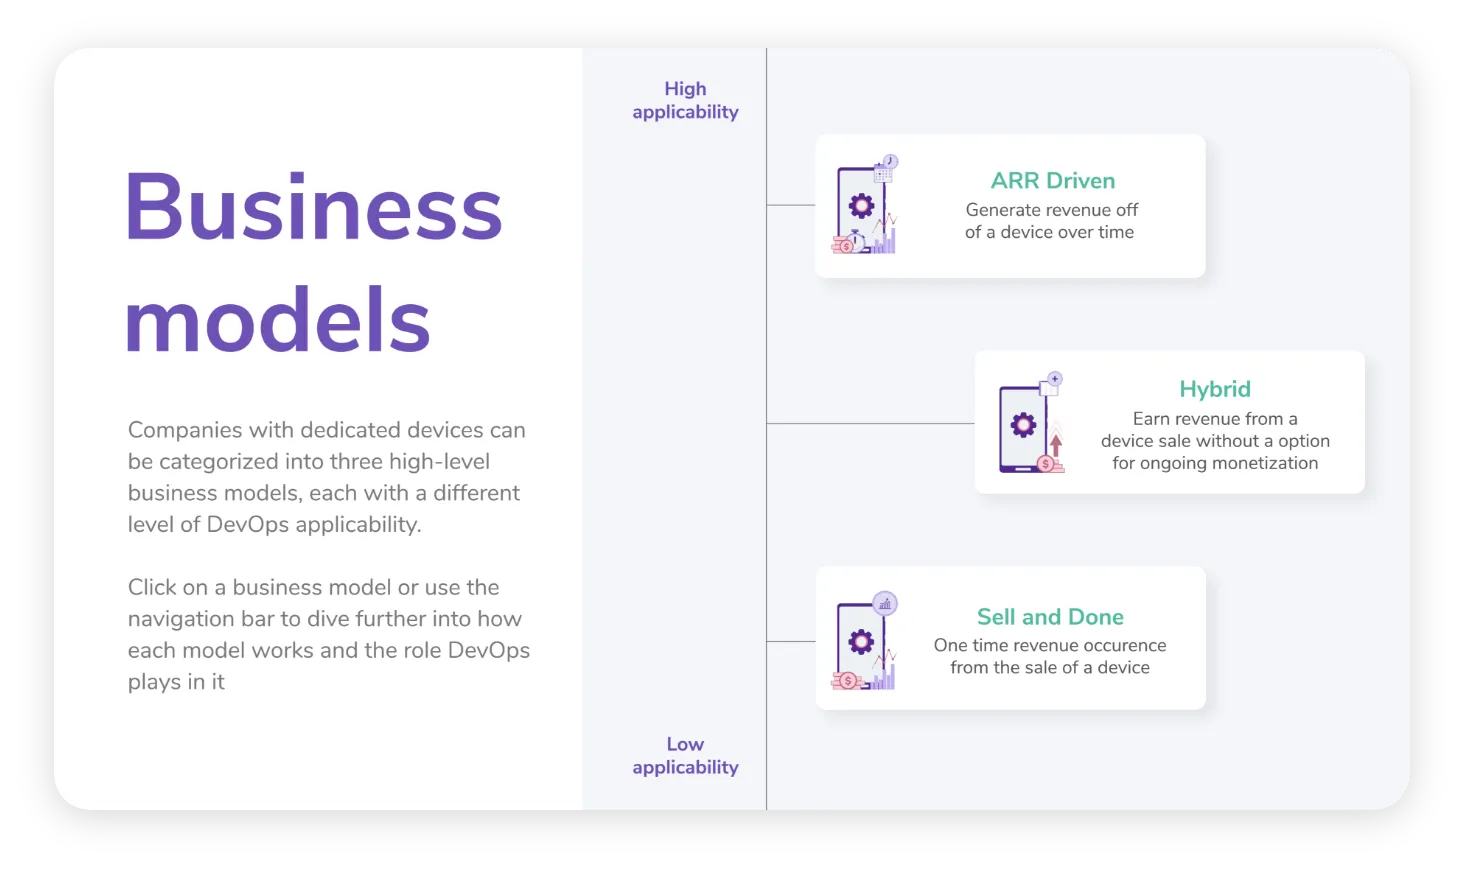The width and height of the screenshot is (1464, 870).
Task: Click the Hybrid green heading
Action: pyautogui.click(x=1215, y=389)
